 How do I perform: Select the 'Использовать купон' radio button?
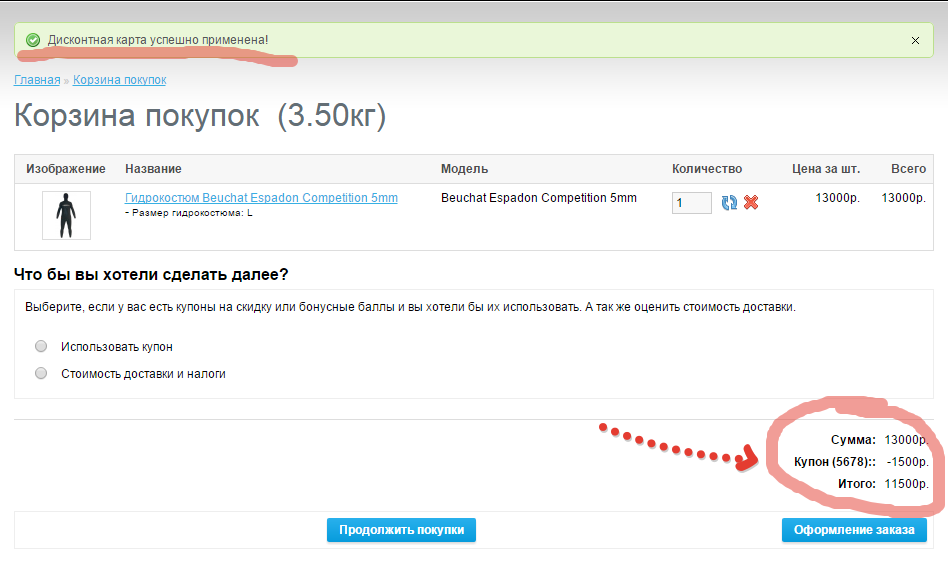(x=41, y=346)
